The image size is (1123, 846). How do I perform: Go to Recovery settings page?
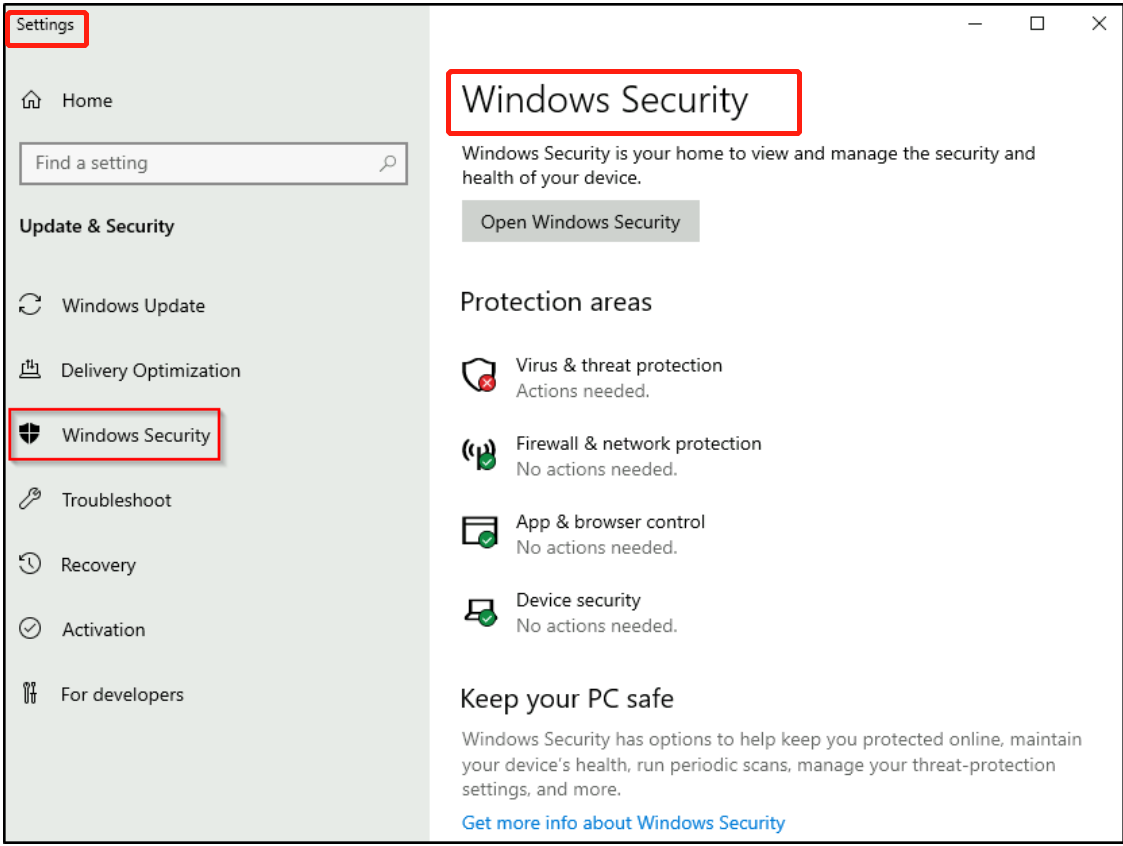[x=98, y=565]
